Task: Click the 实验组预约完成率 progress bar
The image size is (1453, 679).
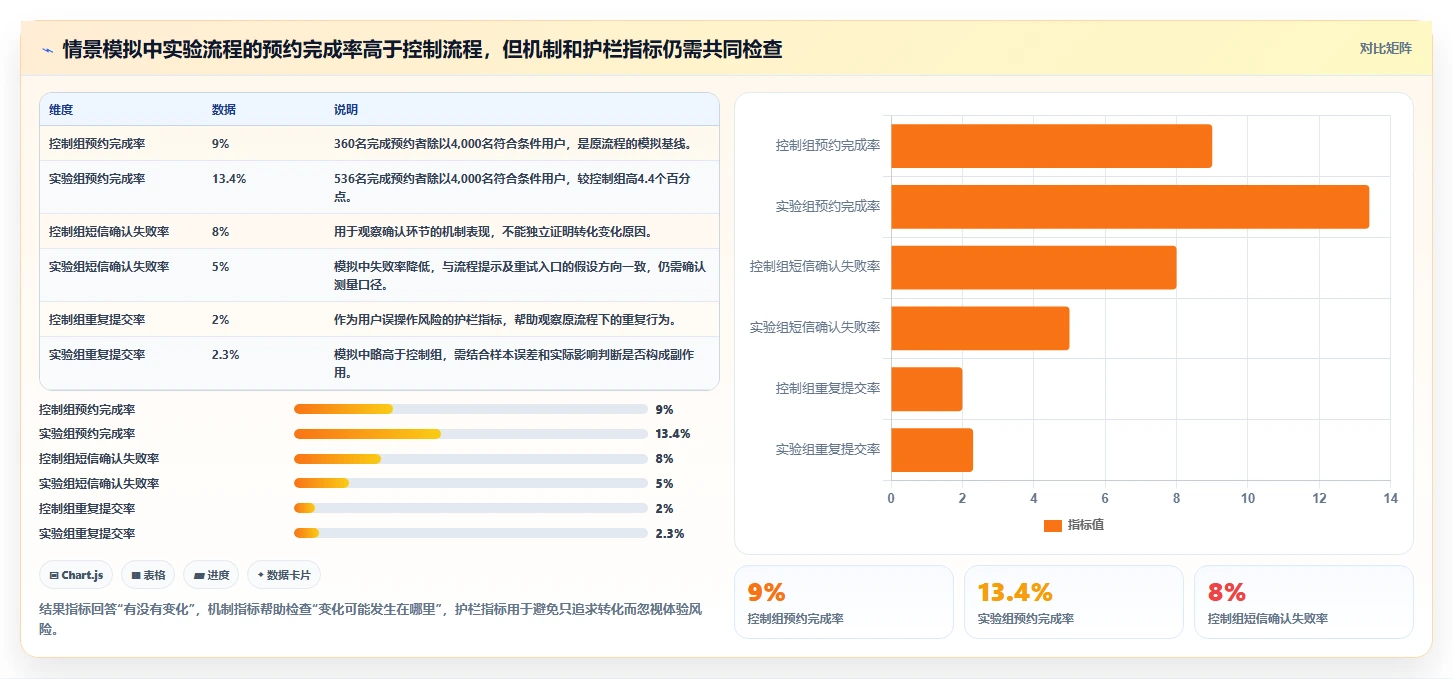Action: (x=471, y=434)
